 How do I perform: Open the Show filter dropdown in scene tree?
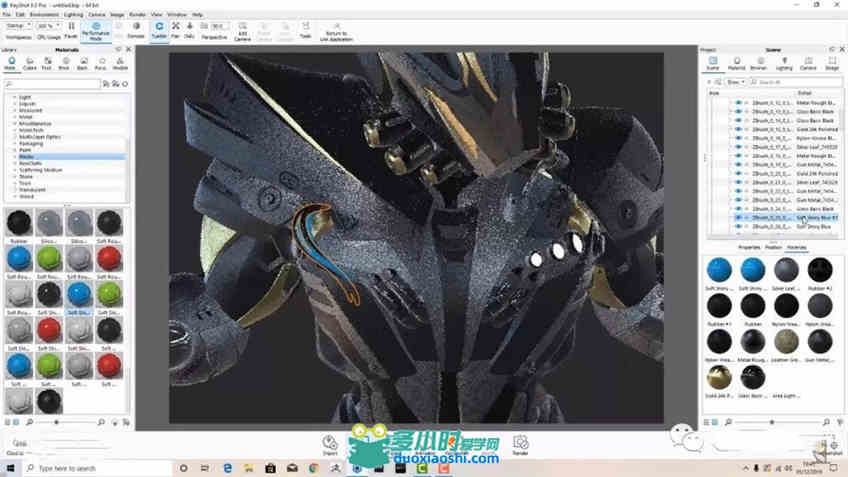[x=736, y=82]
